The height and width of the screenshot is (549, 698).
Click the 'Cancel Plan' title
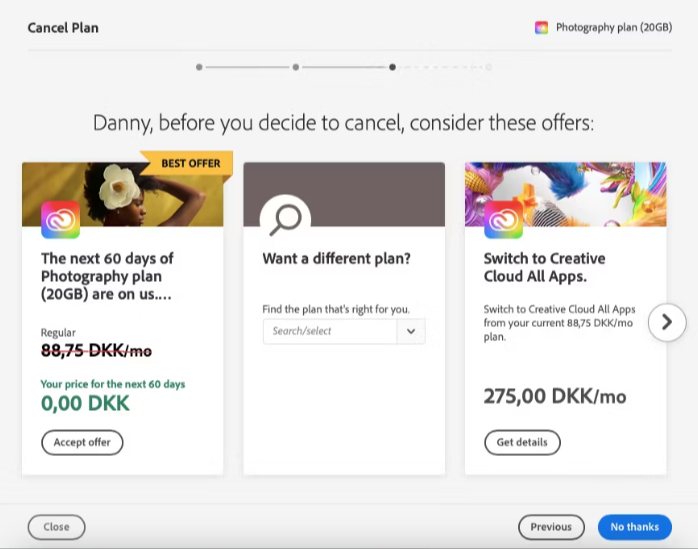[x=63, y=28]
